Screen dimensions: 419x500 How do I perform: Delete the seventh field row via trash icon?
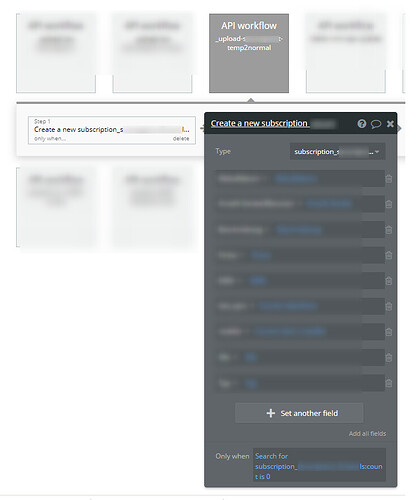[389, 332]
